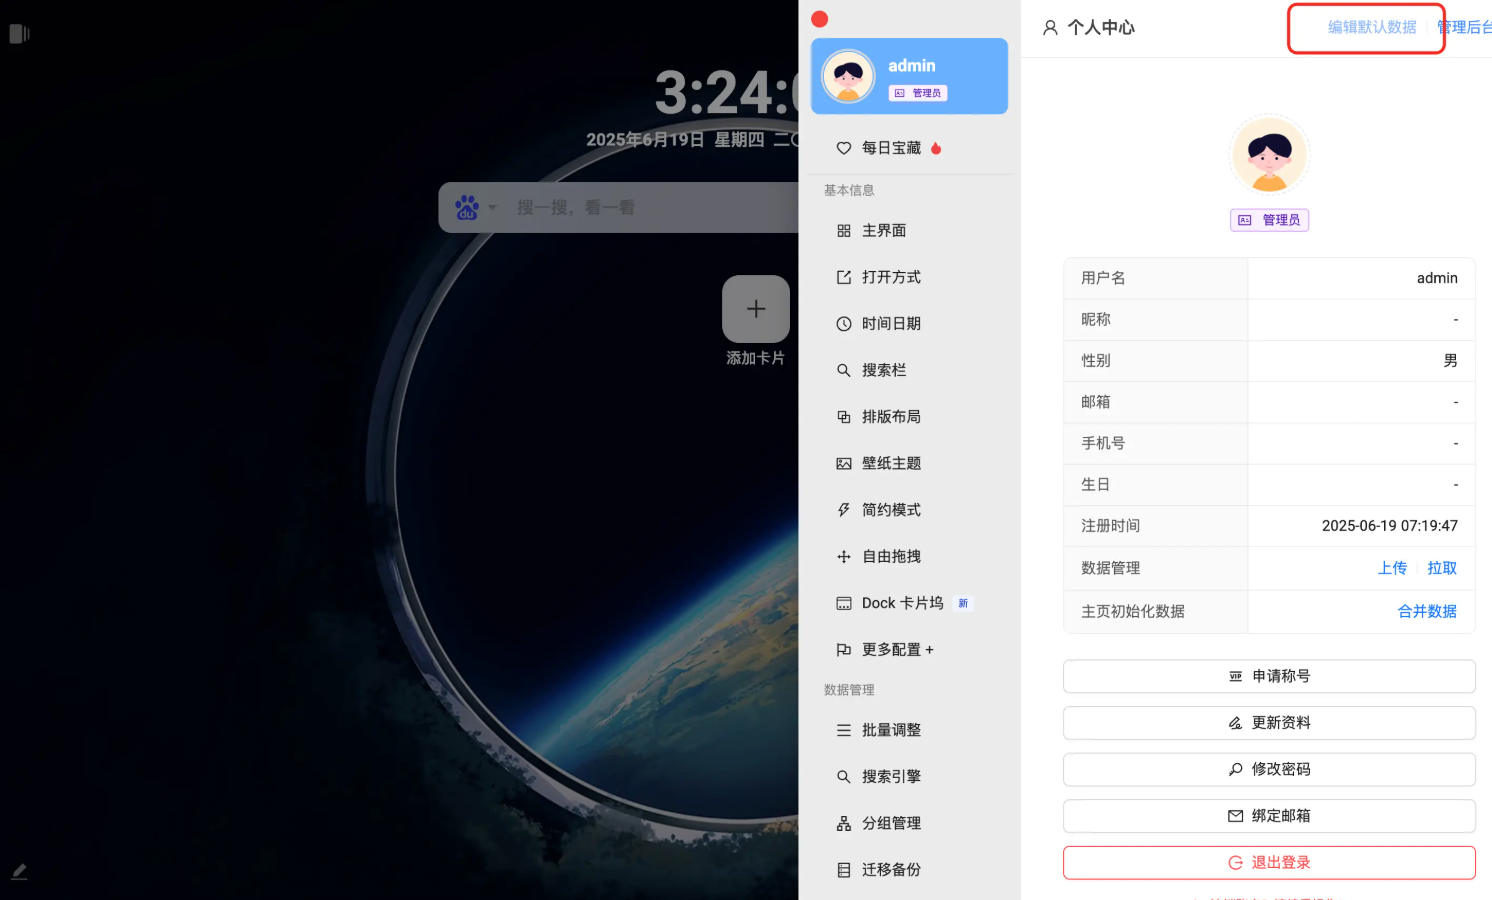Click the archive icon next to 迁移备份
Screen dimensions: 1492x900
pos(844,870)
